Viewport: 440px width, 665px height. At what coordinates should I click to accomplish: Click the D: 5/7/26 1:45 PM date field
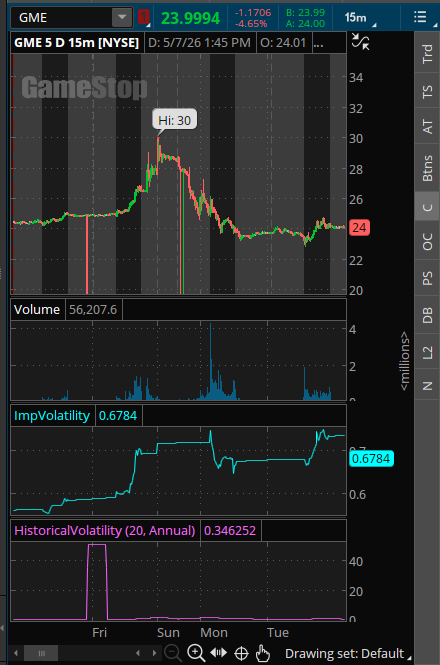click(199, 42)
